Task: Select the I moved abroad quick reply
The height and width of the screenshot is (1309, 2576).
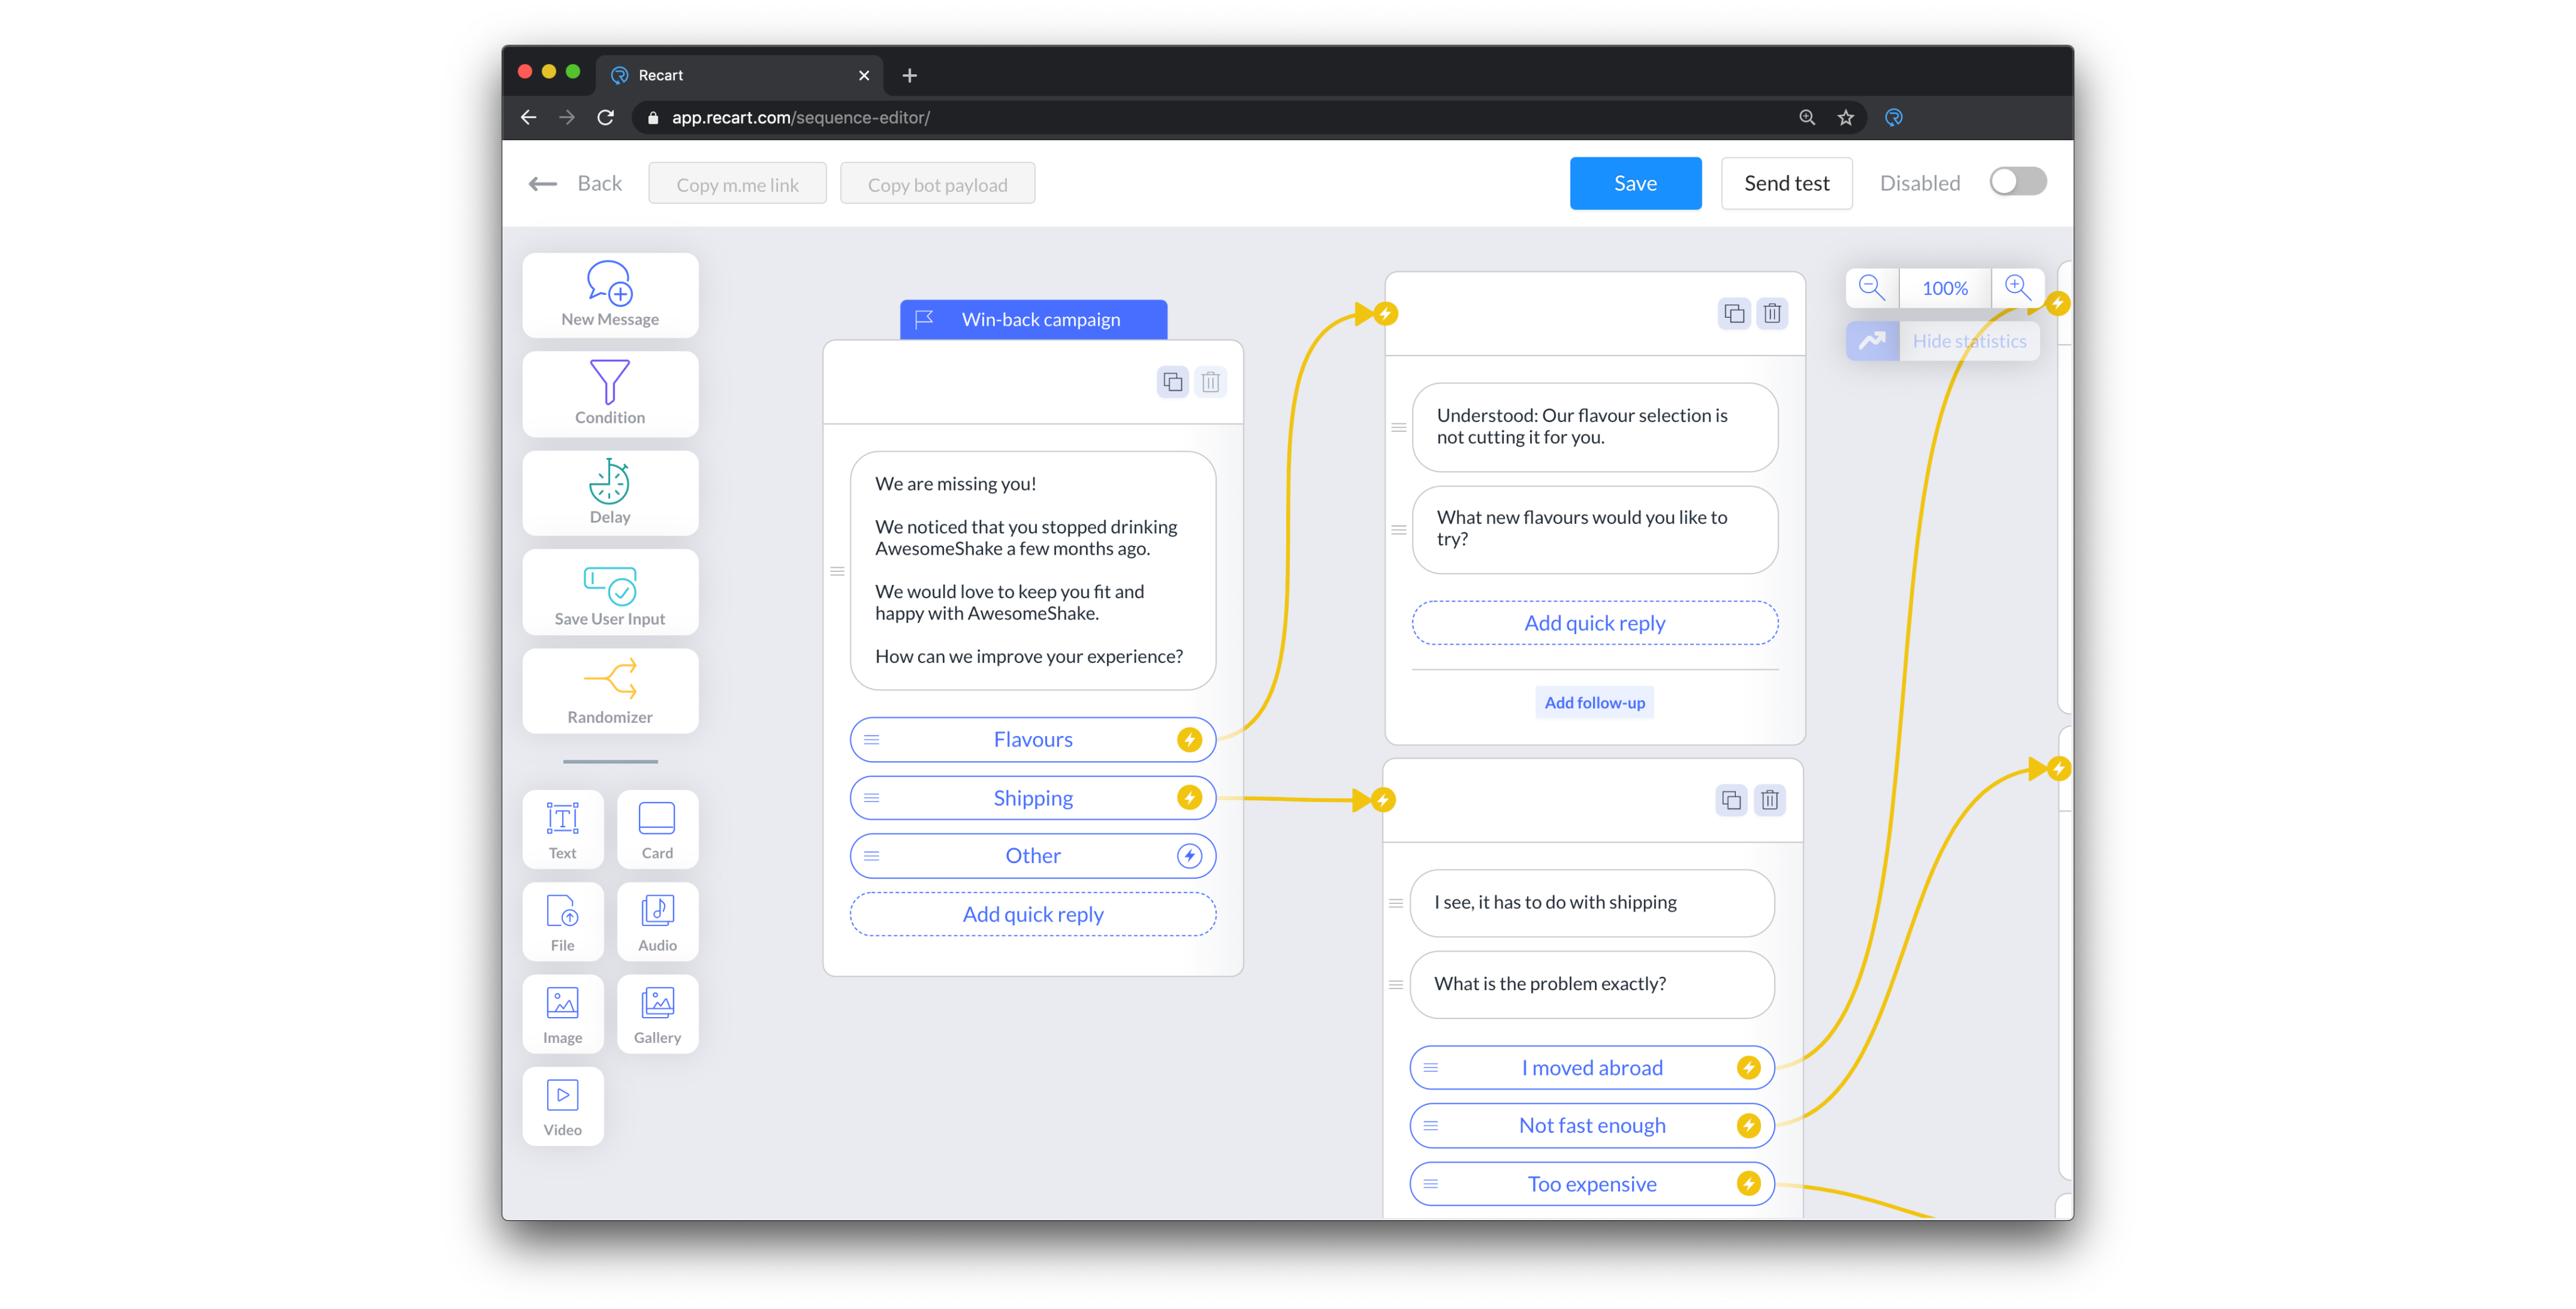Action: (x=1592, y=1068)
